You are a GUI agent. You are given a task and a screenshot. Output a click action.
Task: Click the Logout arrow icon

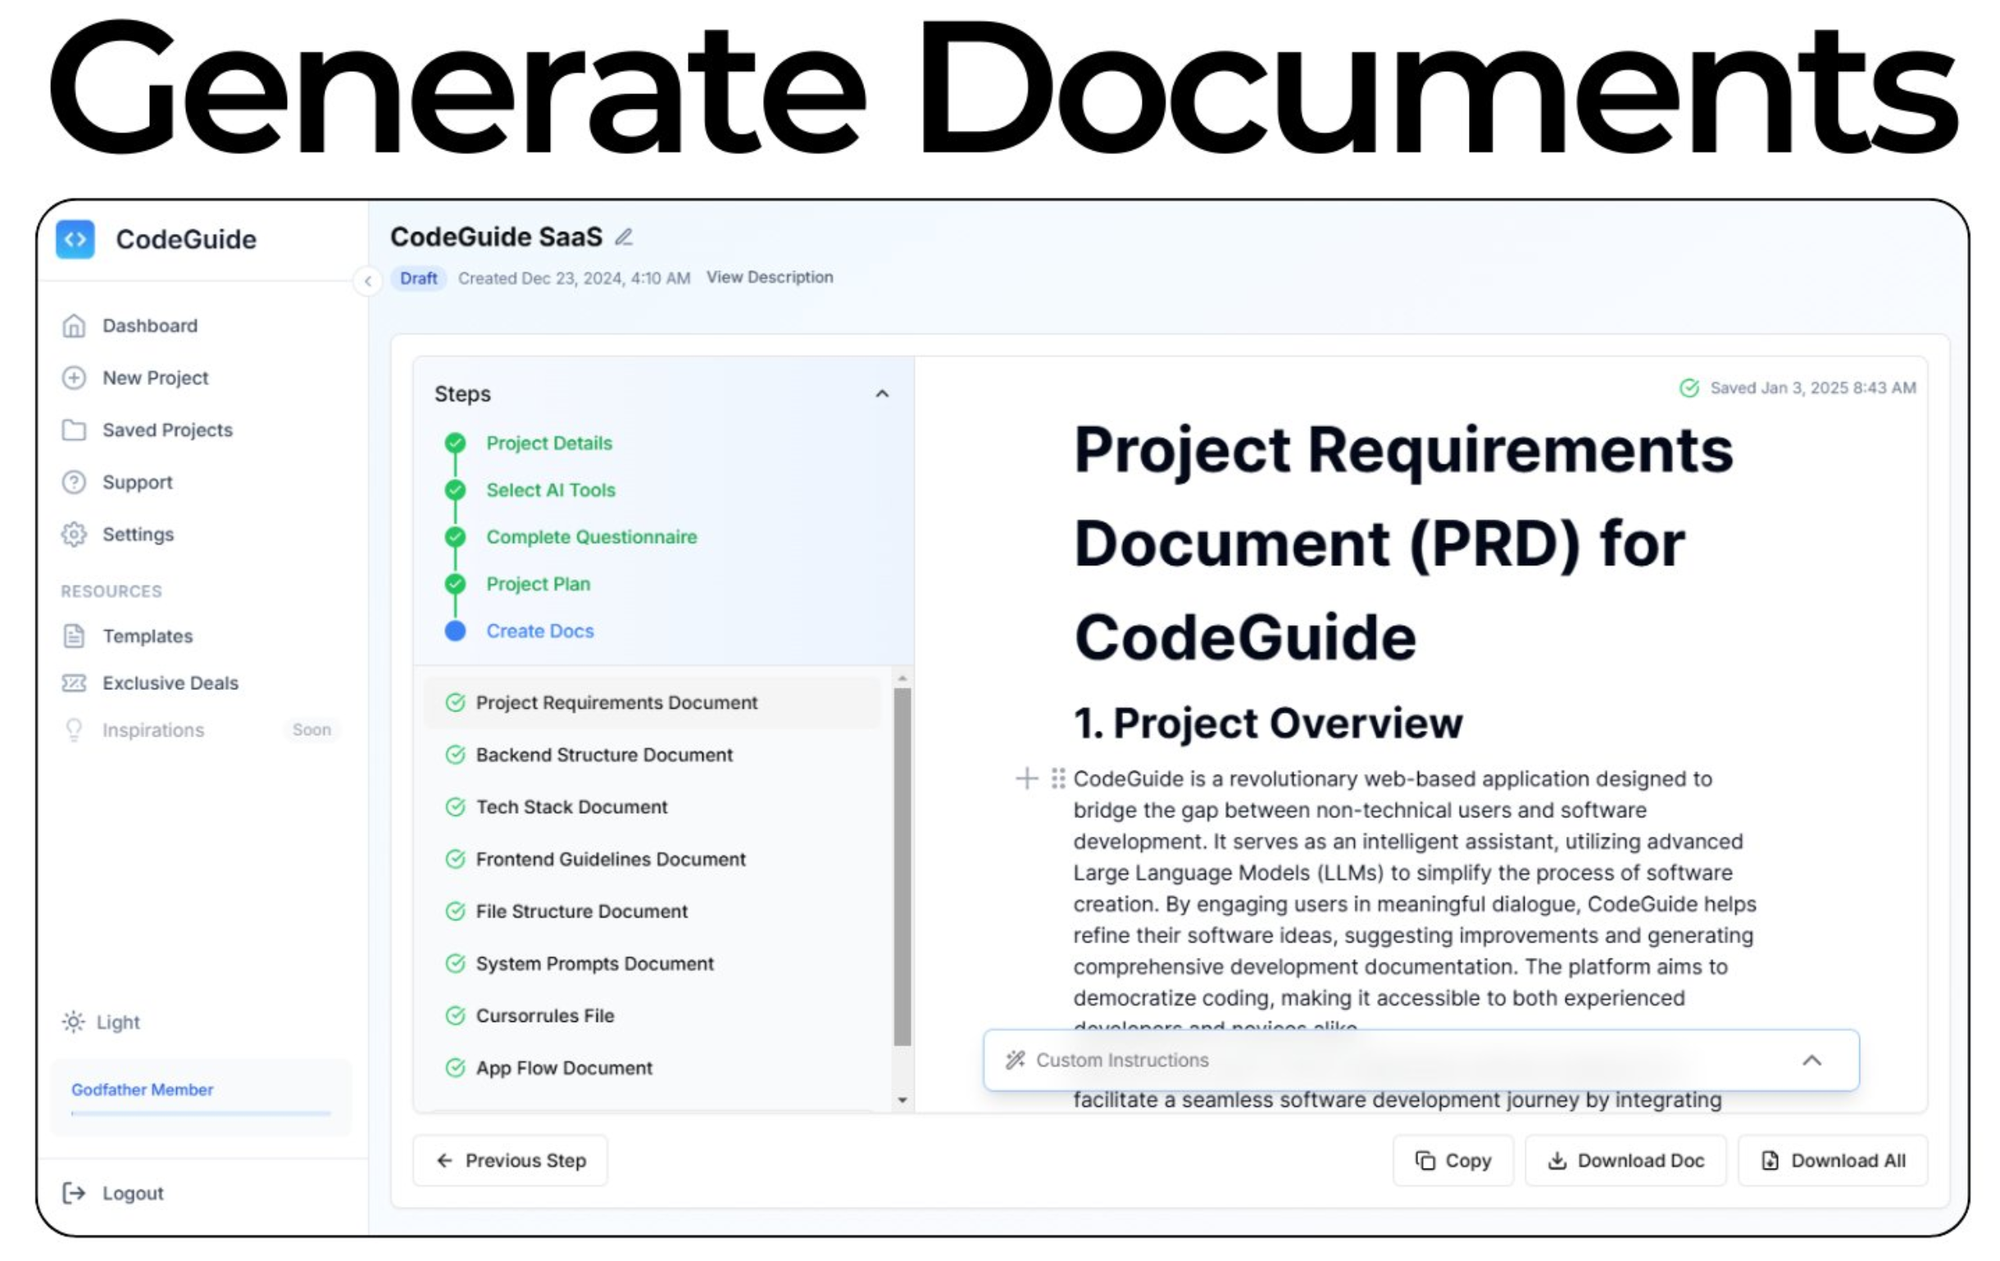click(x=74, y=1193)
